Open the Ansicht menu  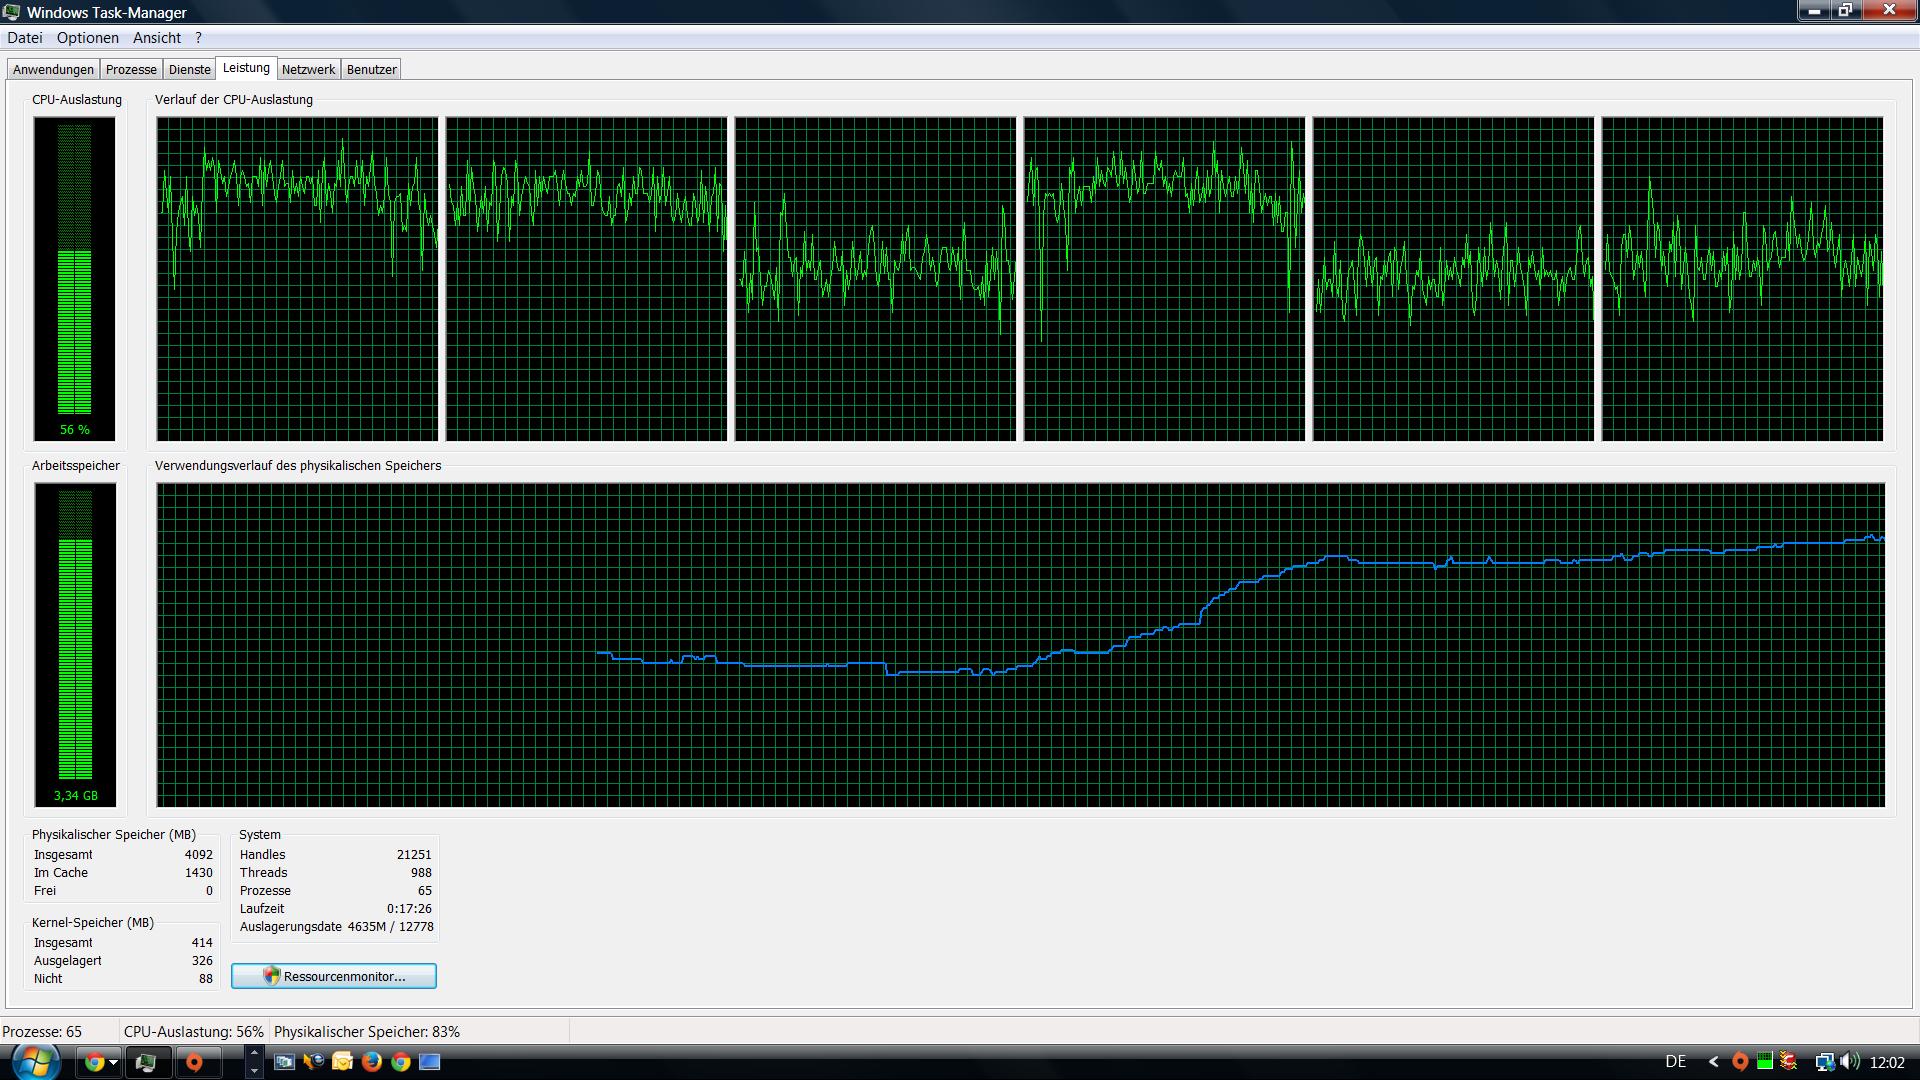pyautogui.click(x=157, y=38)
